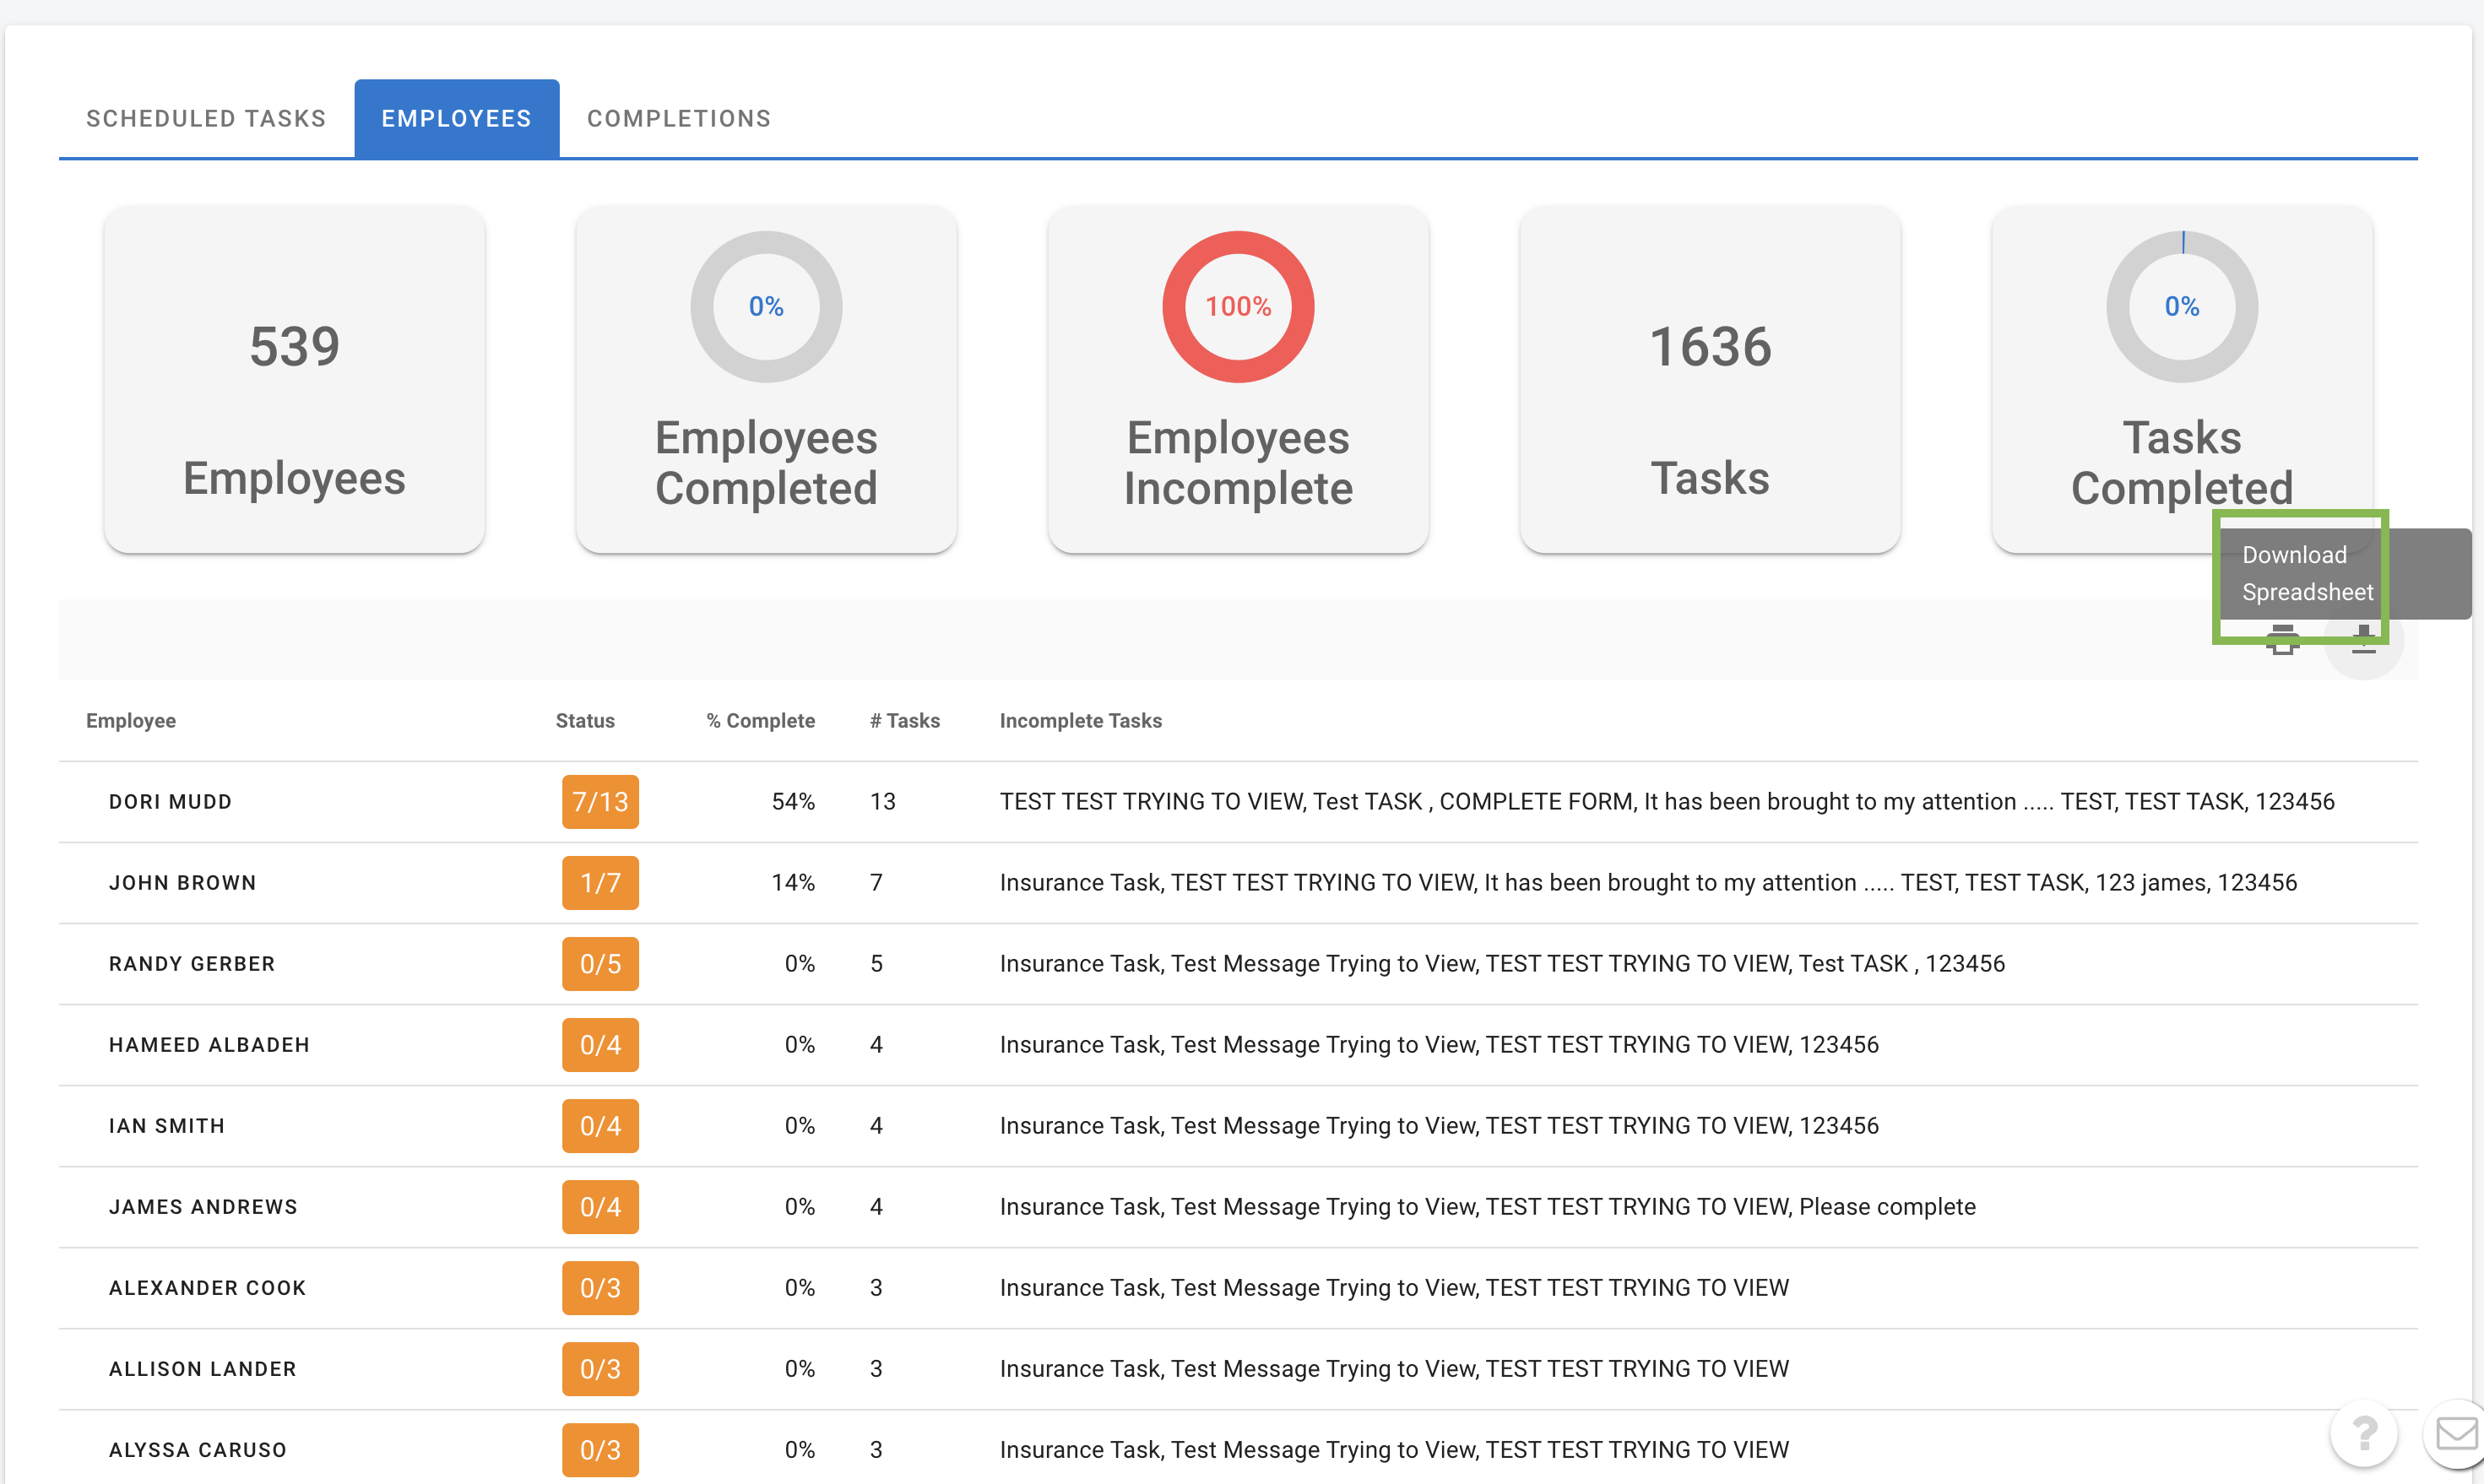Screen dimensions: 2484x1484
Task: Open employee ALYSSA CARUSO
Action: [198, 1450]
